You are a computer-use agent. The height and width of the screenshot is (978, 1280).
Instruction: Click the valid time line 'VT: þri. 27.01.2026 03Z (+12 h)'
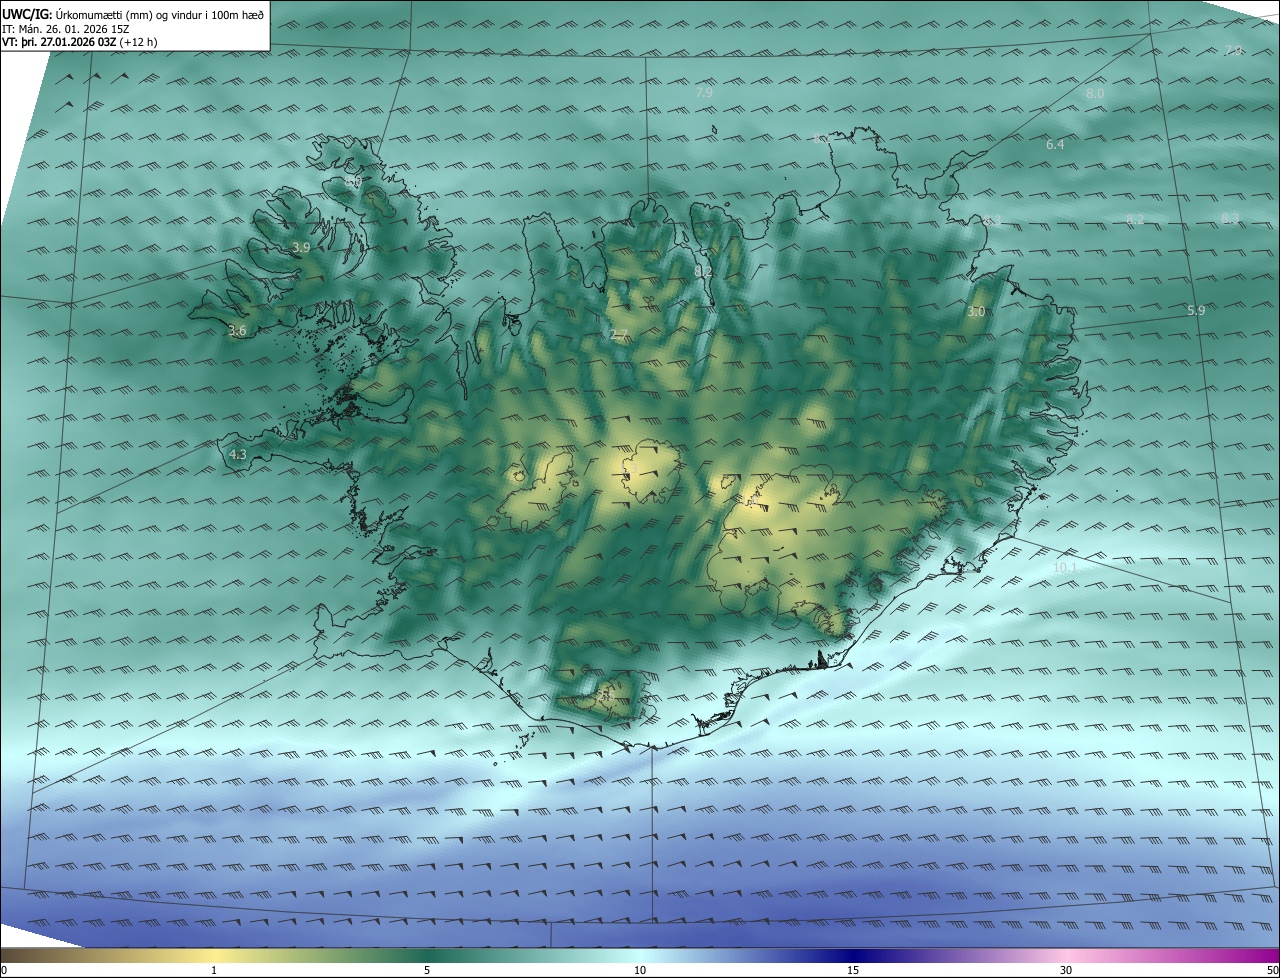click(80, 42)
